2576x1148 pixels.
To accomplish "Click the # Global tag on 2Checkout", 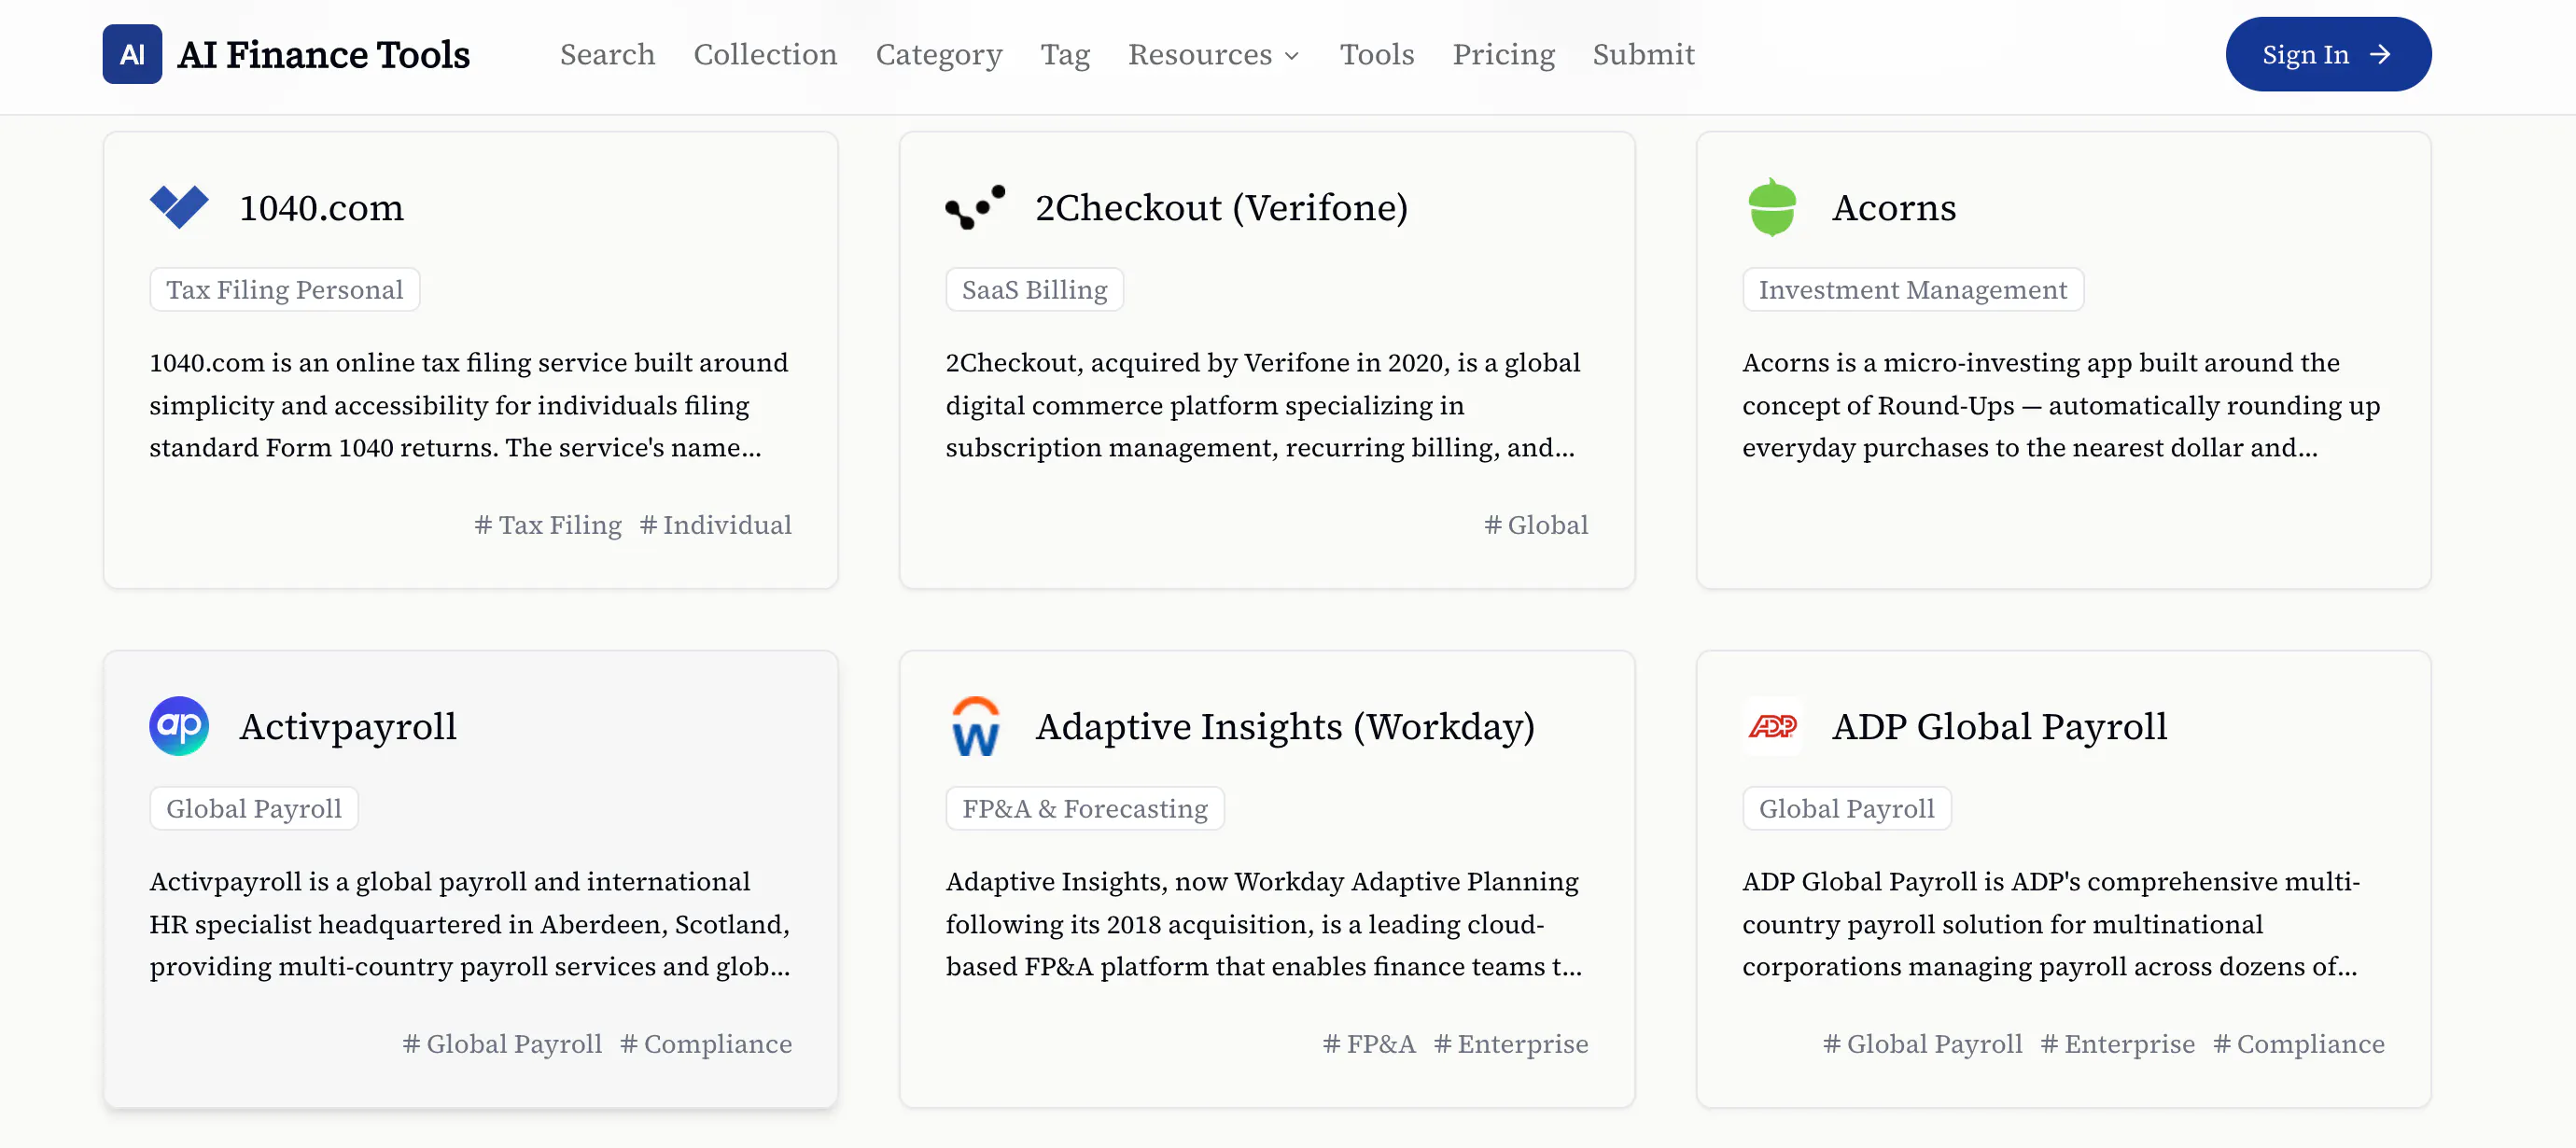I will [x=1536, y=525].
